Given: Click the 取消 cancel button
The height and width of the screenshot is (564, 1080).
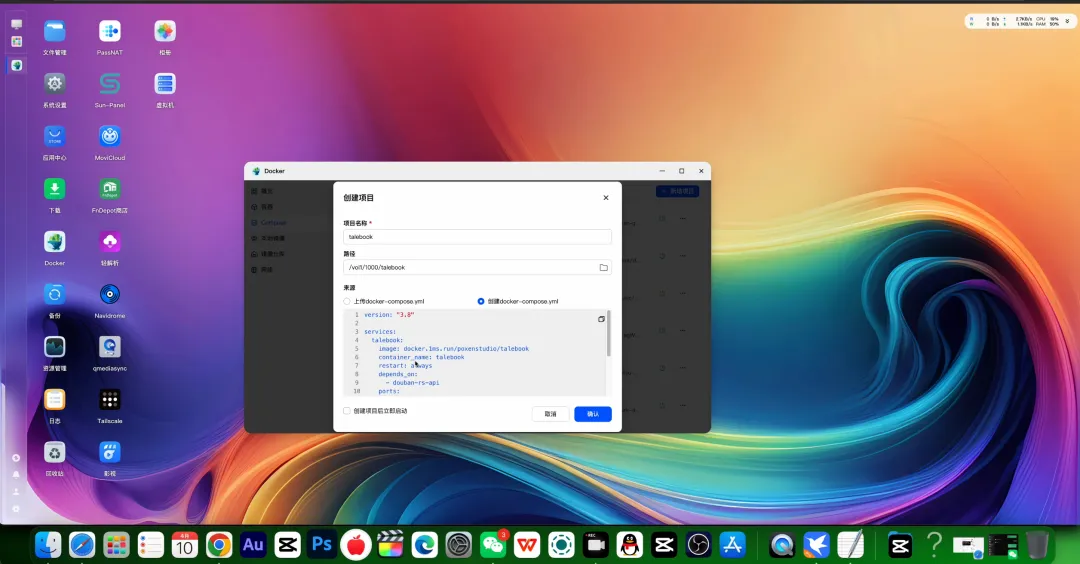Looking at the screenshot, I should pyautogui.click(x=550, y=414).
